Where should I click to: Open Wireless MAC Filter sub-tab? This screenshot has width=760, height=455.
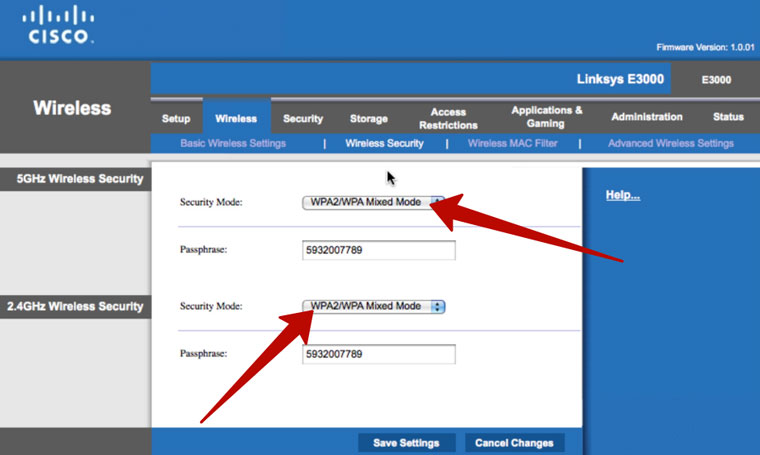[x=512, y=143]
